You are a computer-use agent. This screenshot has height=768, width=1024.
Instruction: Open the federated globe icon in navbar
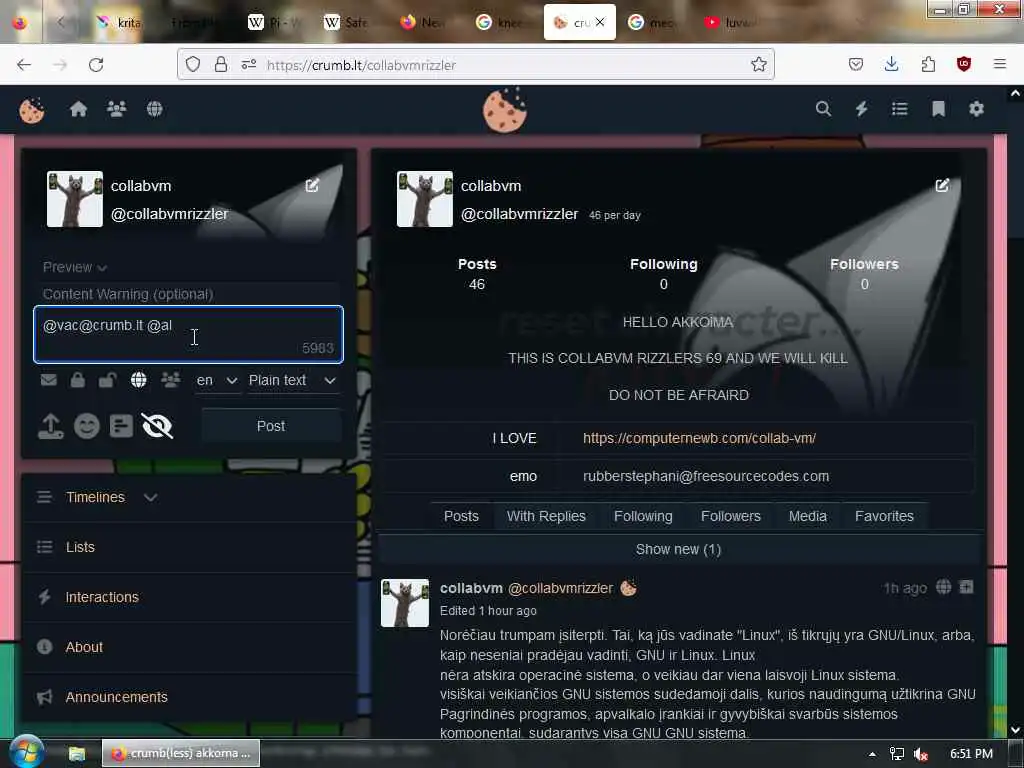[155, 109]
